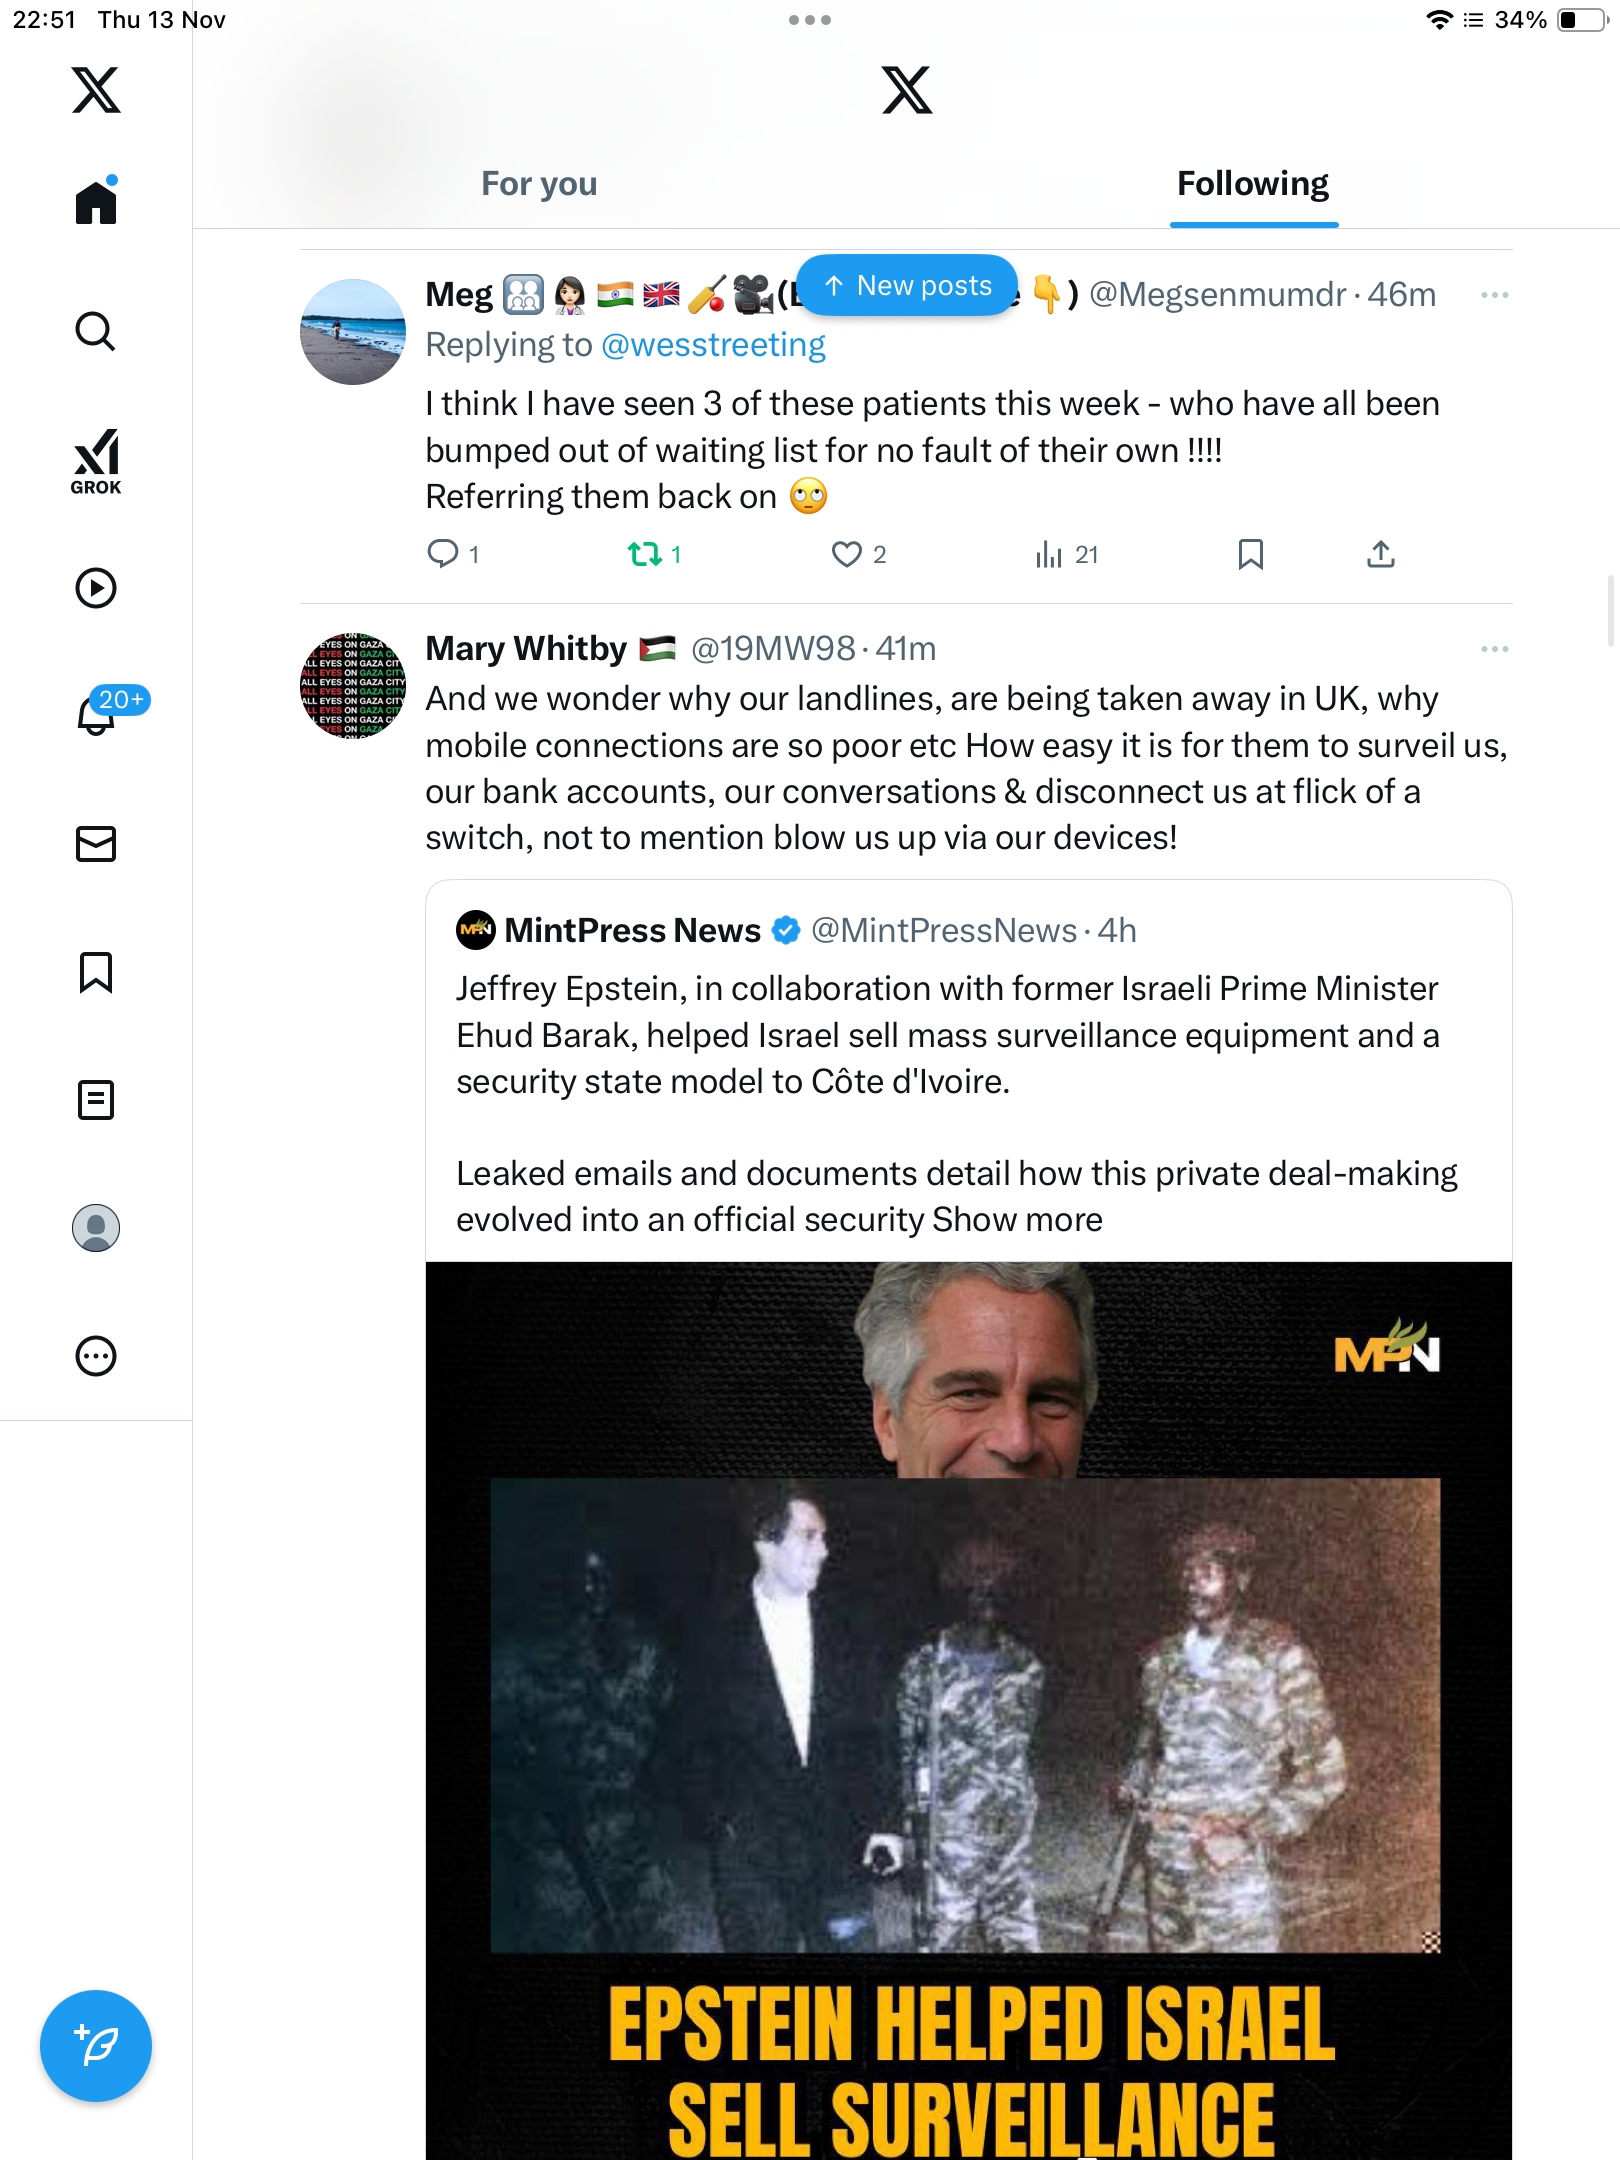Like Meg's post with the heart
The height and width of the screenshot is (2160, 1620).
[x=847, y=554]
